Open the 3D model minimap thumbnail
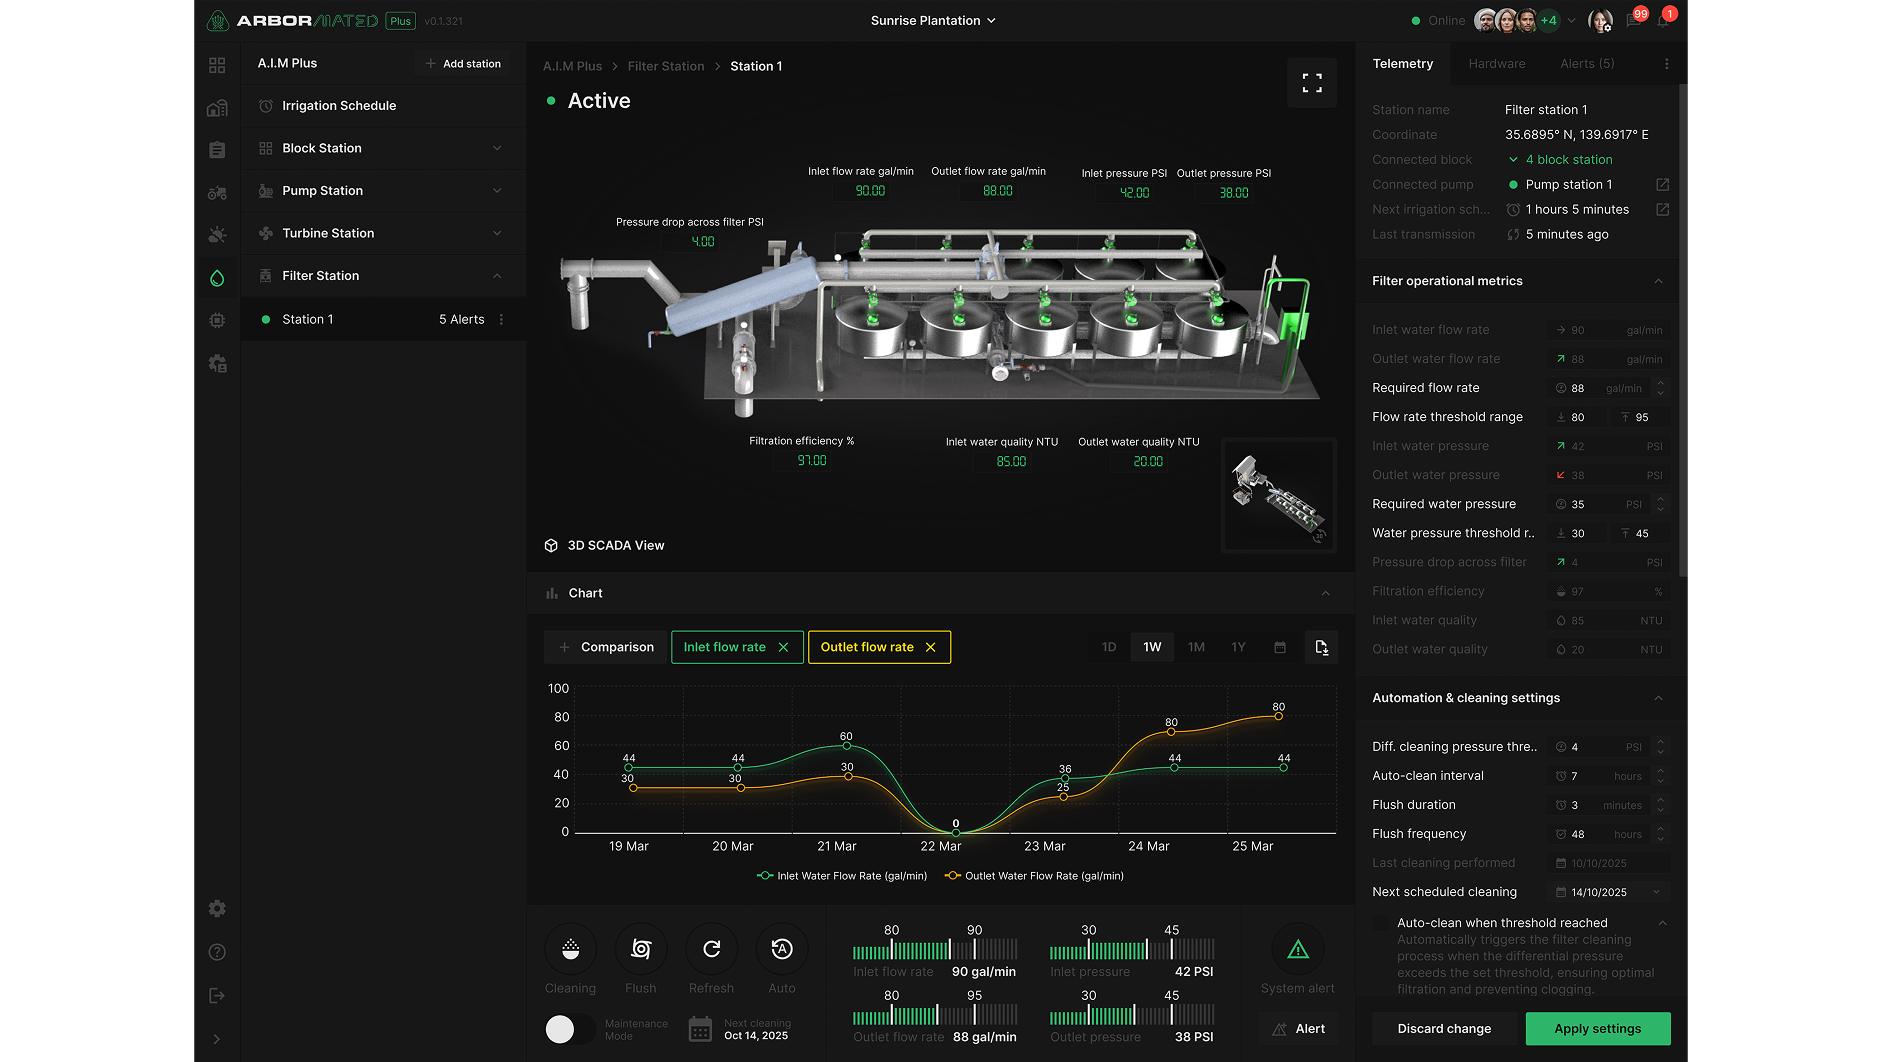The height and width of the screenshot is (1062, 1882). click(1279, 494)
